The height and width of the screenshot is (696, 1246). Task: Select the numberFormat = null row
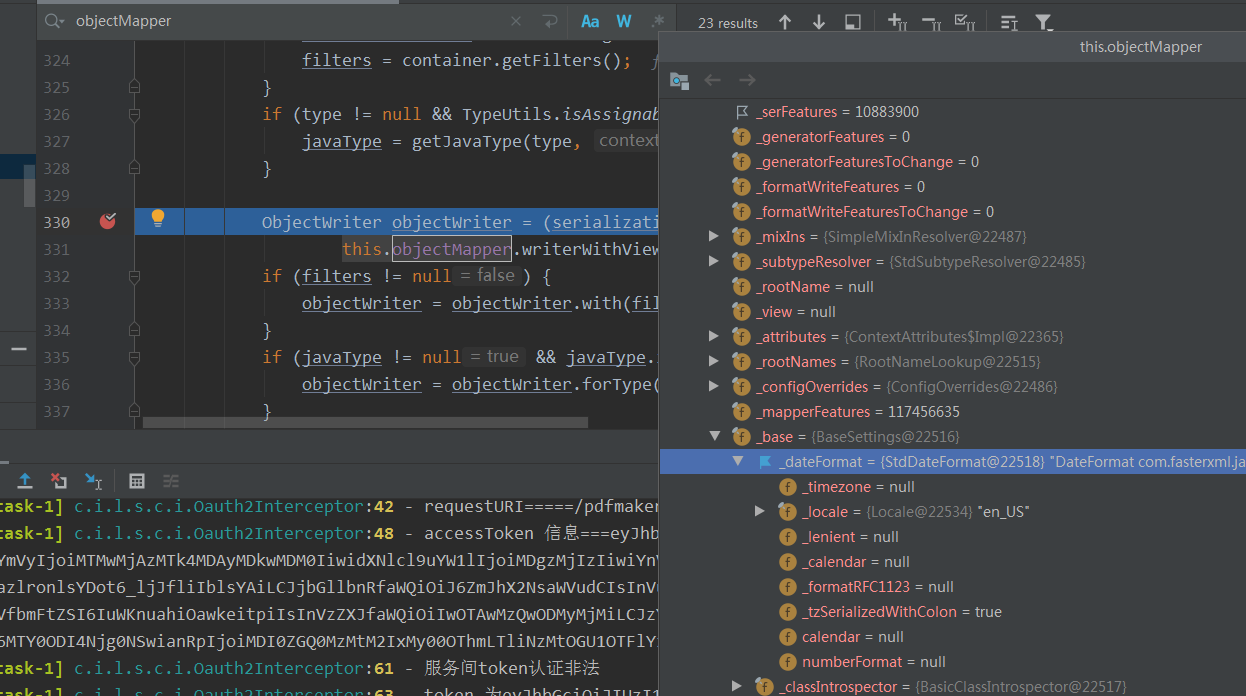click(953, 662)
